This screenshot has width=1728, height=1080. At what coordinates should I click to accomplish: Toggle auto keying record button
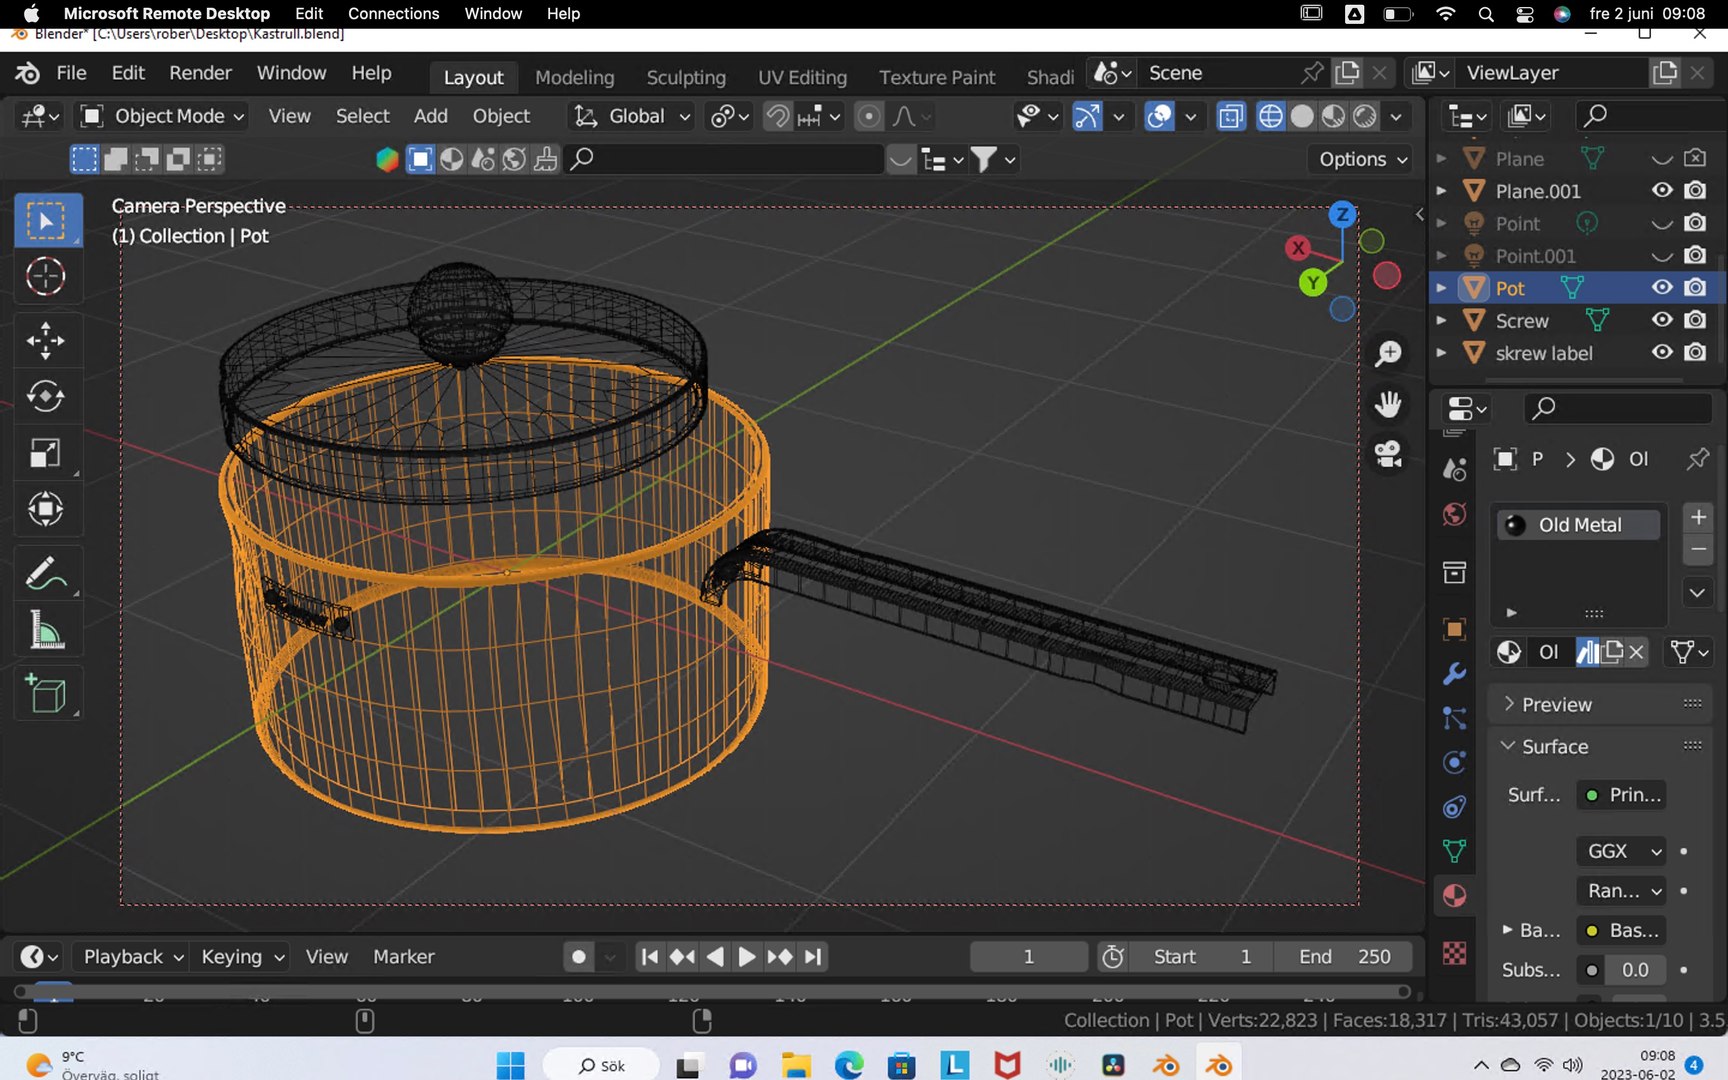point(578,957)
